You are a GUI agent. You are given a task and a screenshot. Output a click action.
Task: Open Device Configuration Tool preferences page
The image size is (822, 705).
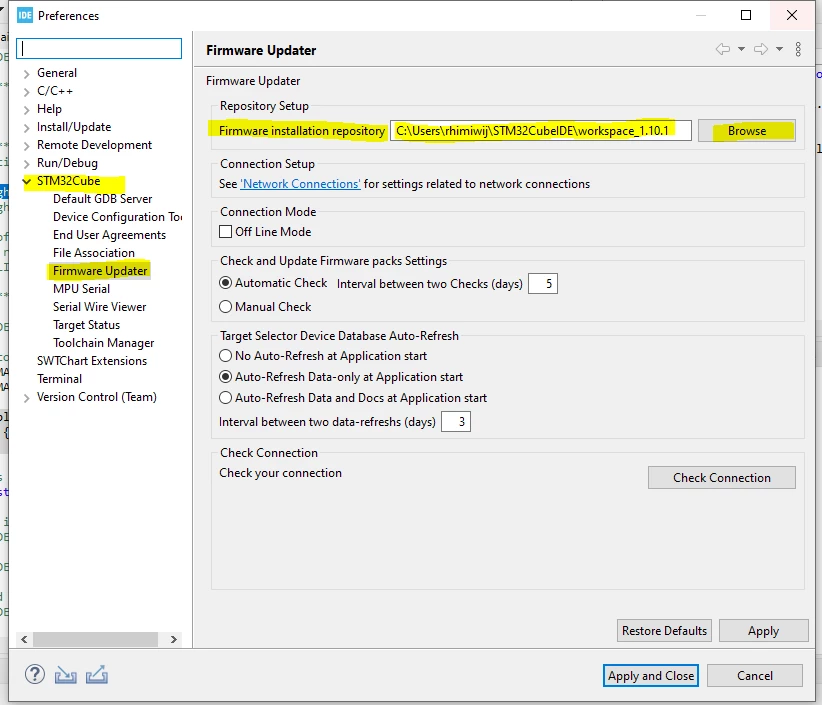[x=117, y=217]
